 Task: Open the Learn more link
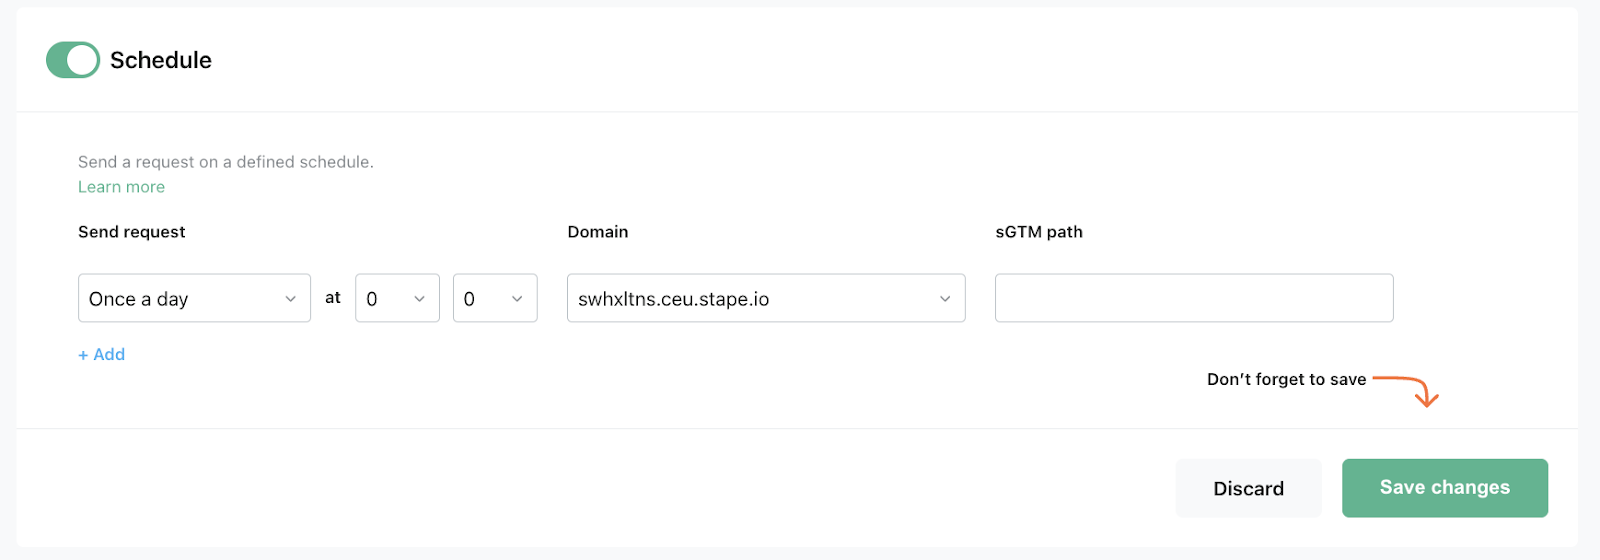121,187
